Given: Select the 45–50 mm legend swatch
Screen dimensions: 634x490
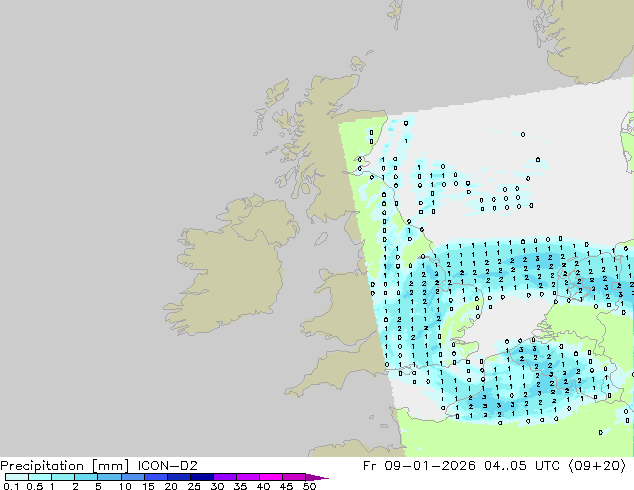Looking at the screenshot, I should point(294,477).
